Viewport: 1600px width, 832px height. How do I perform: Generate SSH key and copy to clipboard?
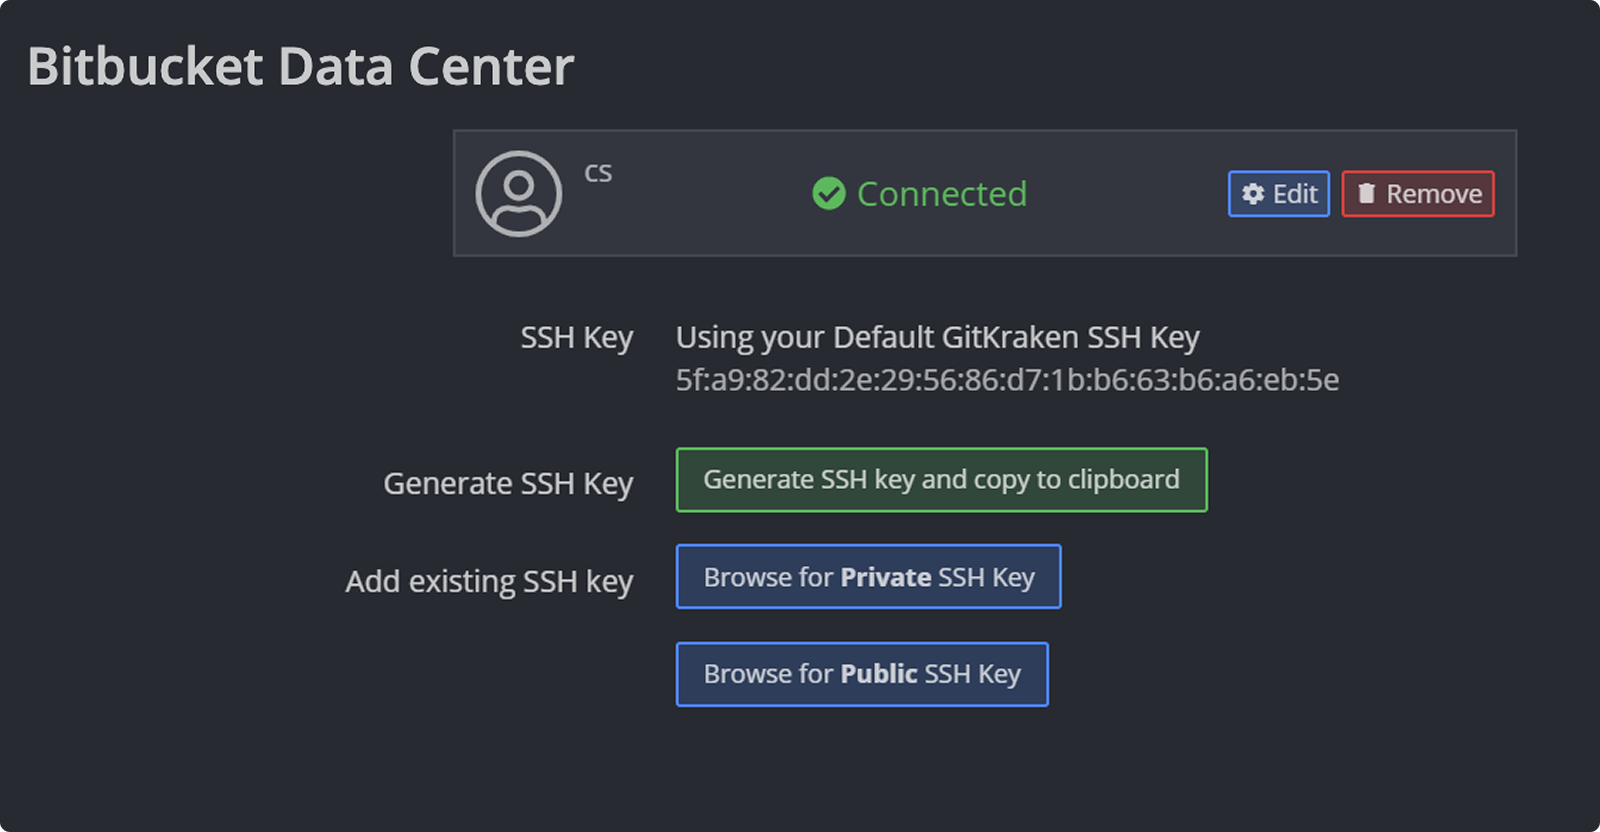pos(941,480)
